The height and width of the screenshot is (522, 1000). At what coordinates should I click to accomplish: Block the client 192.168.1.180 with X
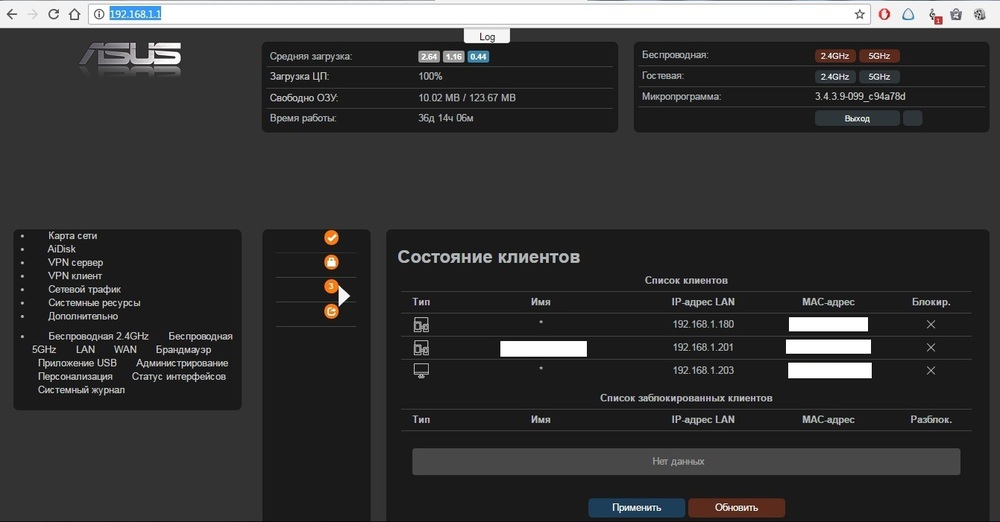coord(930,325)
